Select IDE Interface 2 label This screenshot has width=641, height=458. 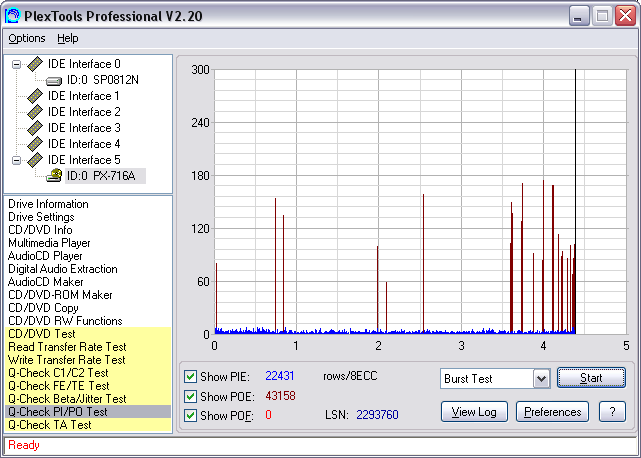point(84,112)
